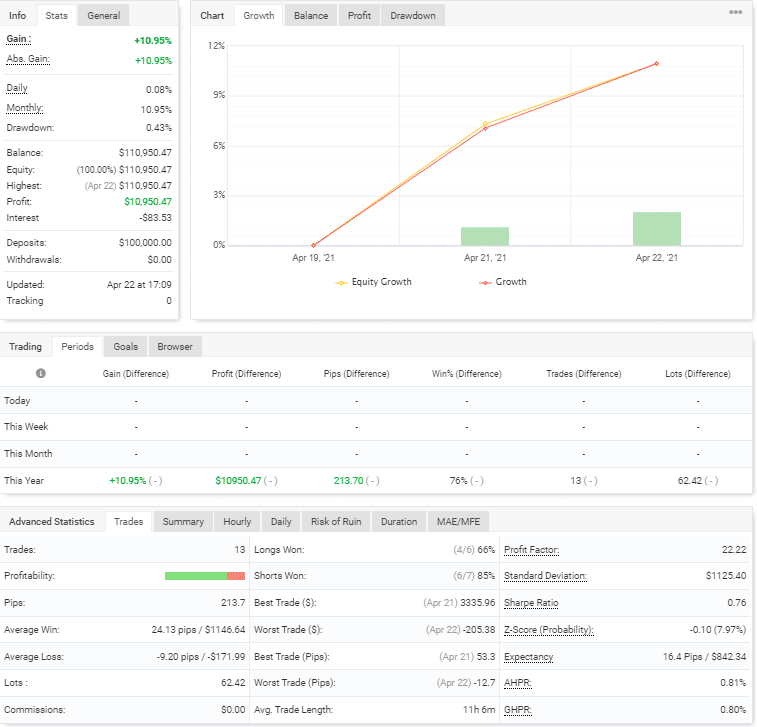Show the Hourly statistics tab
The height and width of the screenshot is (727, 757).
(x=237, y=522)
